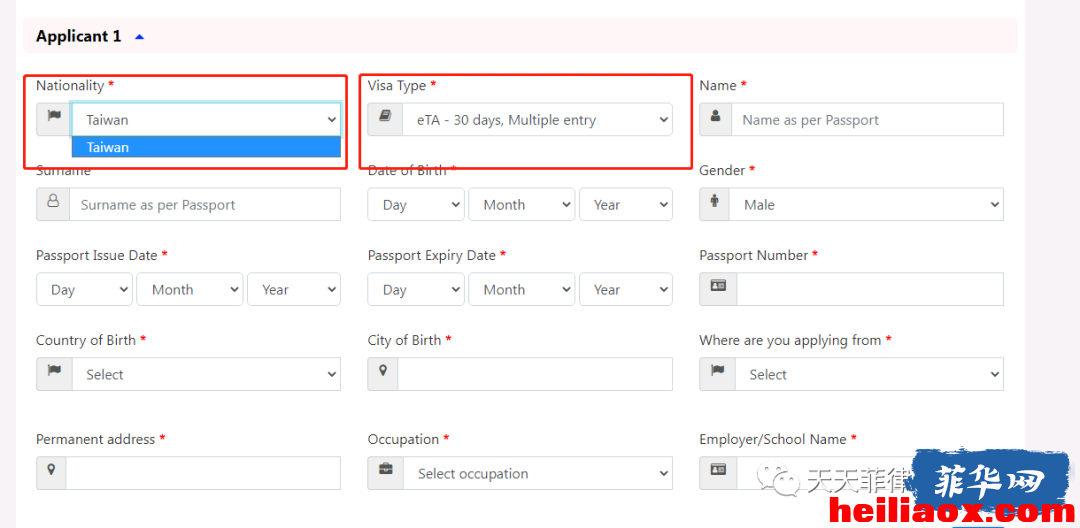Focus the Permanent address input field

tap(203, 473)
